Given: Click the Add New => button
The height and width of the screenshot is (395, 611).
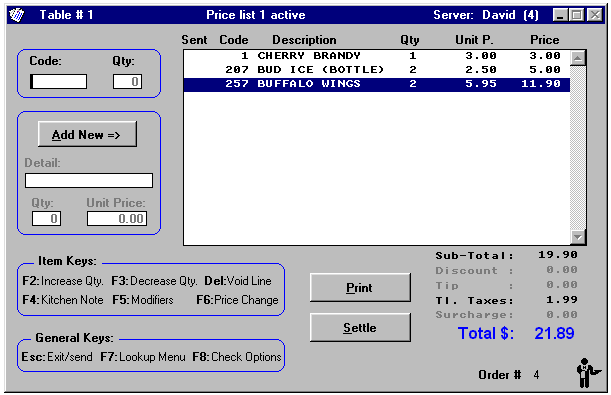Looking at the screenshot, I should [x=87, y=134].
